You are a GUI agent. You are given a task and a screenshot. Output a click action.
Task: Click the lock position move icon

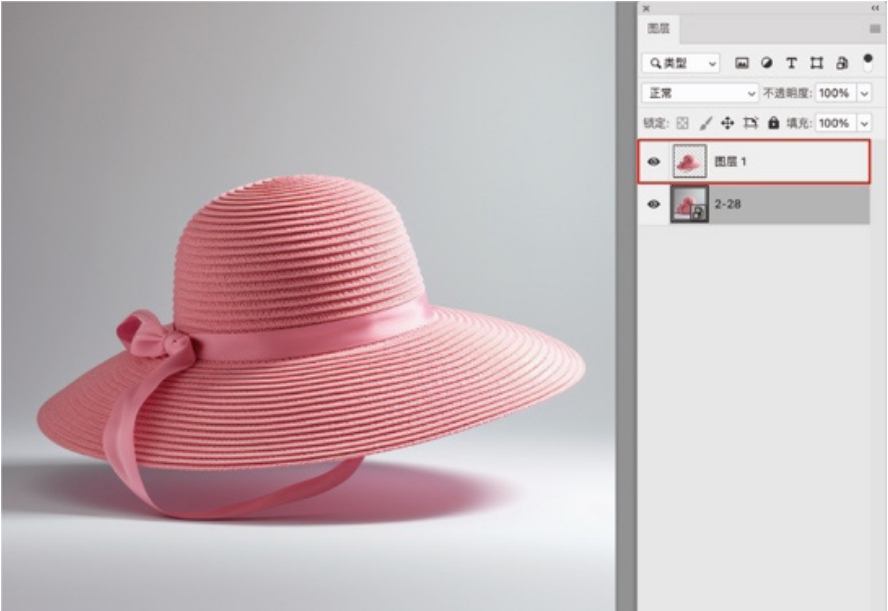coord(727,123)
